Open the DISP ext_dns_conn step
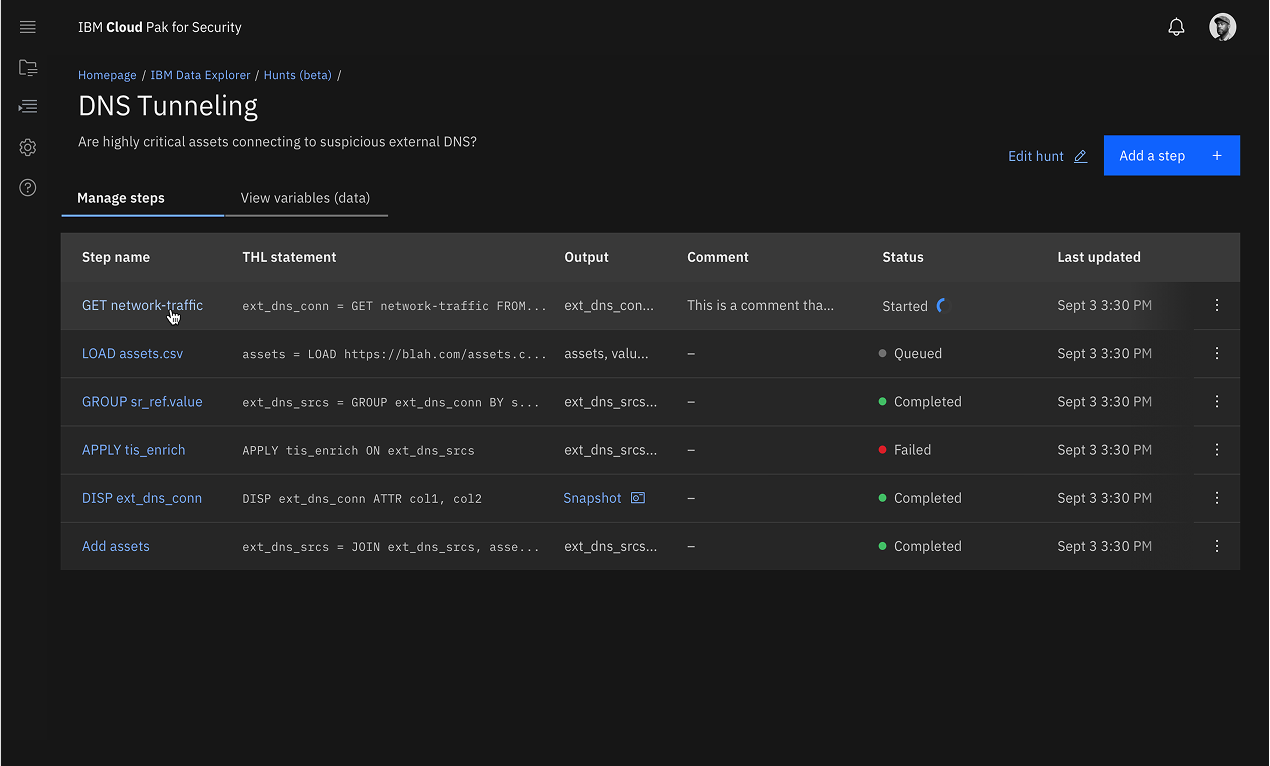Viewport: 1270px width, 766px height. [x=142, y=498]
